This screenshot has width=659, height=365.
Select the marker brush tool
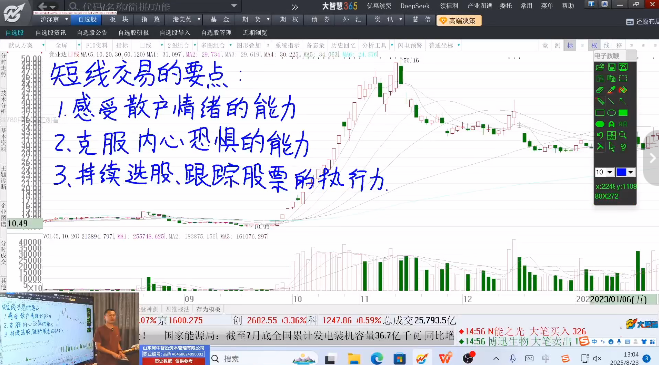pos(623,101)
